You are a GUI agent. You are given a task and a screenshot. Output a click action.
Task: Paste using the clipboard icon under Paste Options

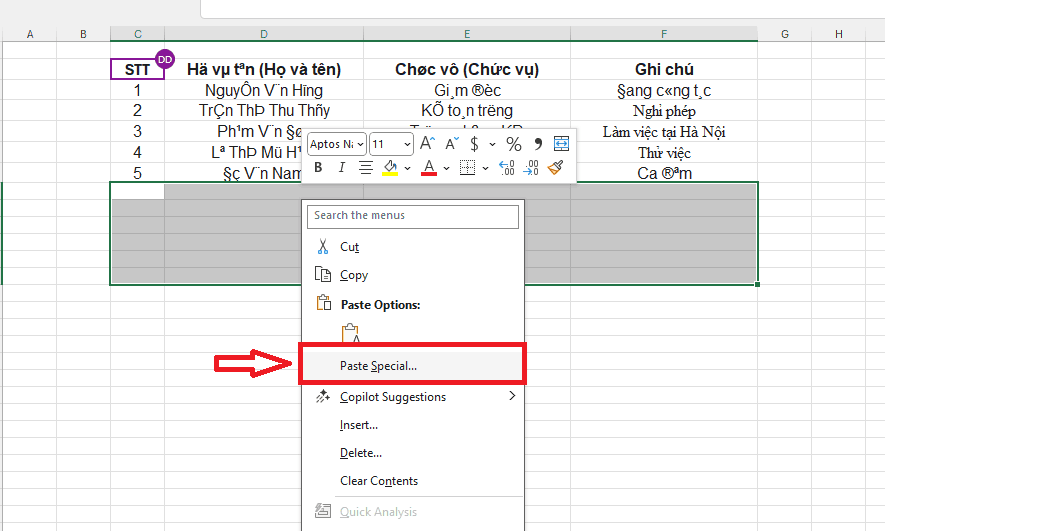click(x=350, y=334)
